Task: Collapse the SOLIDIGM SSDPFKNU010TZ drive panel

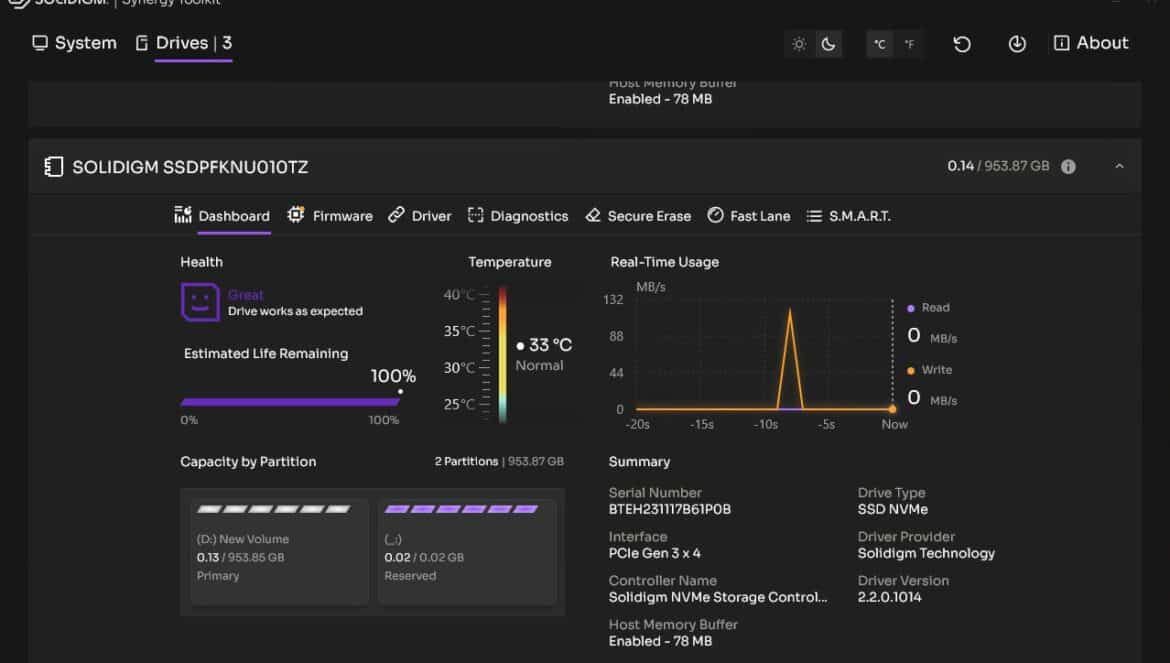Action: coord(1119,166)
